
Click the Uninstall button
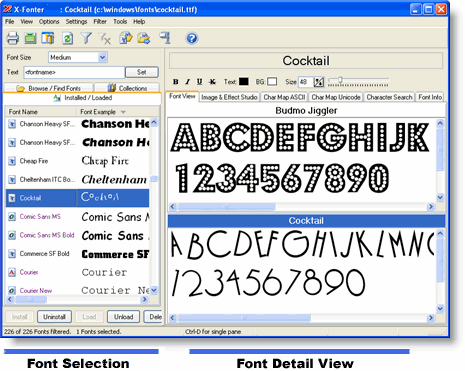[x=54, y=317]
